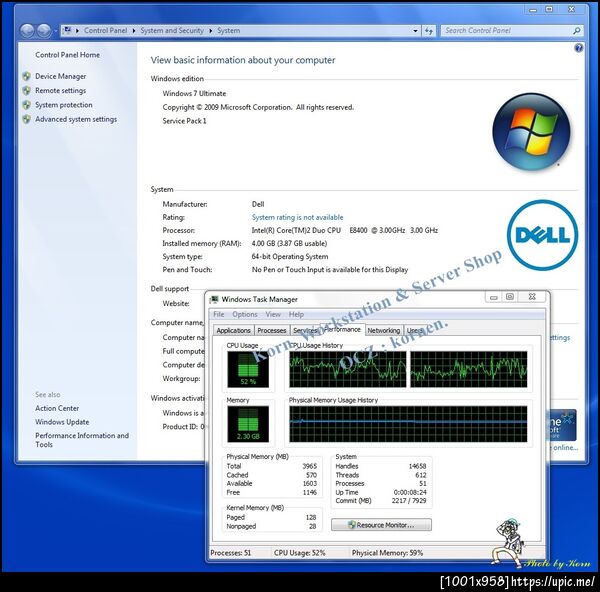Switch to the Networking tab

click(383, 331)
